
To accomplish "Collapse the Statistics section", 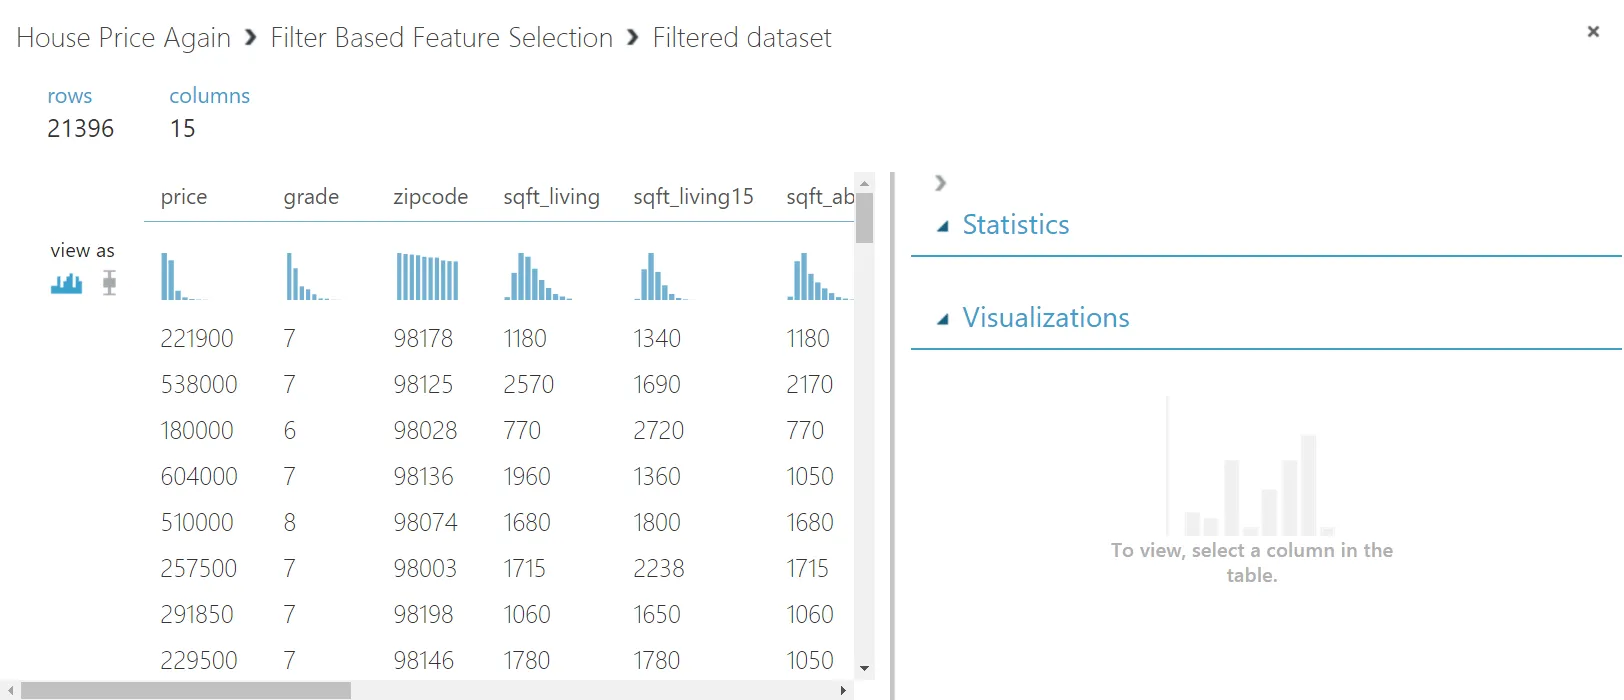I will point(942,226).
